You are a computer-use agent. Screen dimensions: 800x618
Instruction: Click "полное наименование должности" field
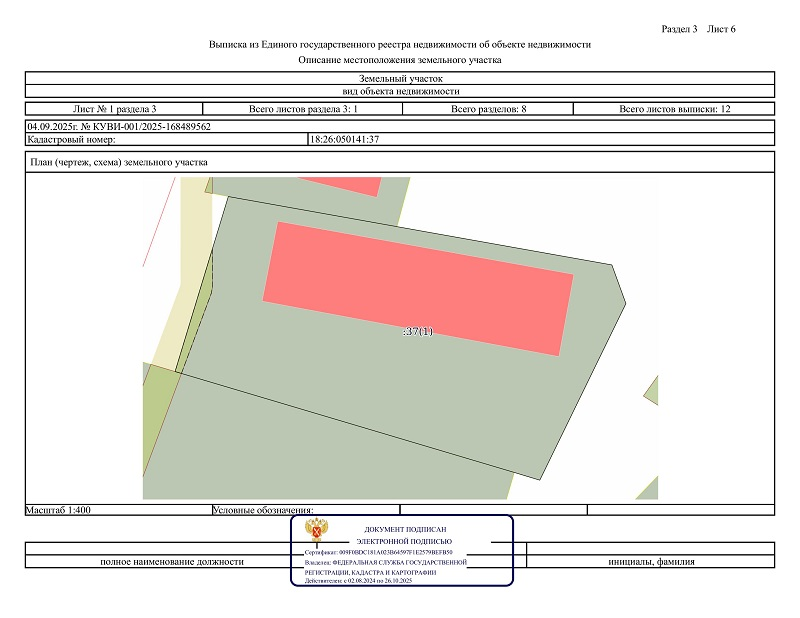click(171, 562)
